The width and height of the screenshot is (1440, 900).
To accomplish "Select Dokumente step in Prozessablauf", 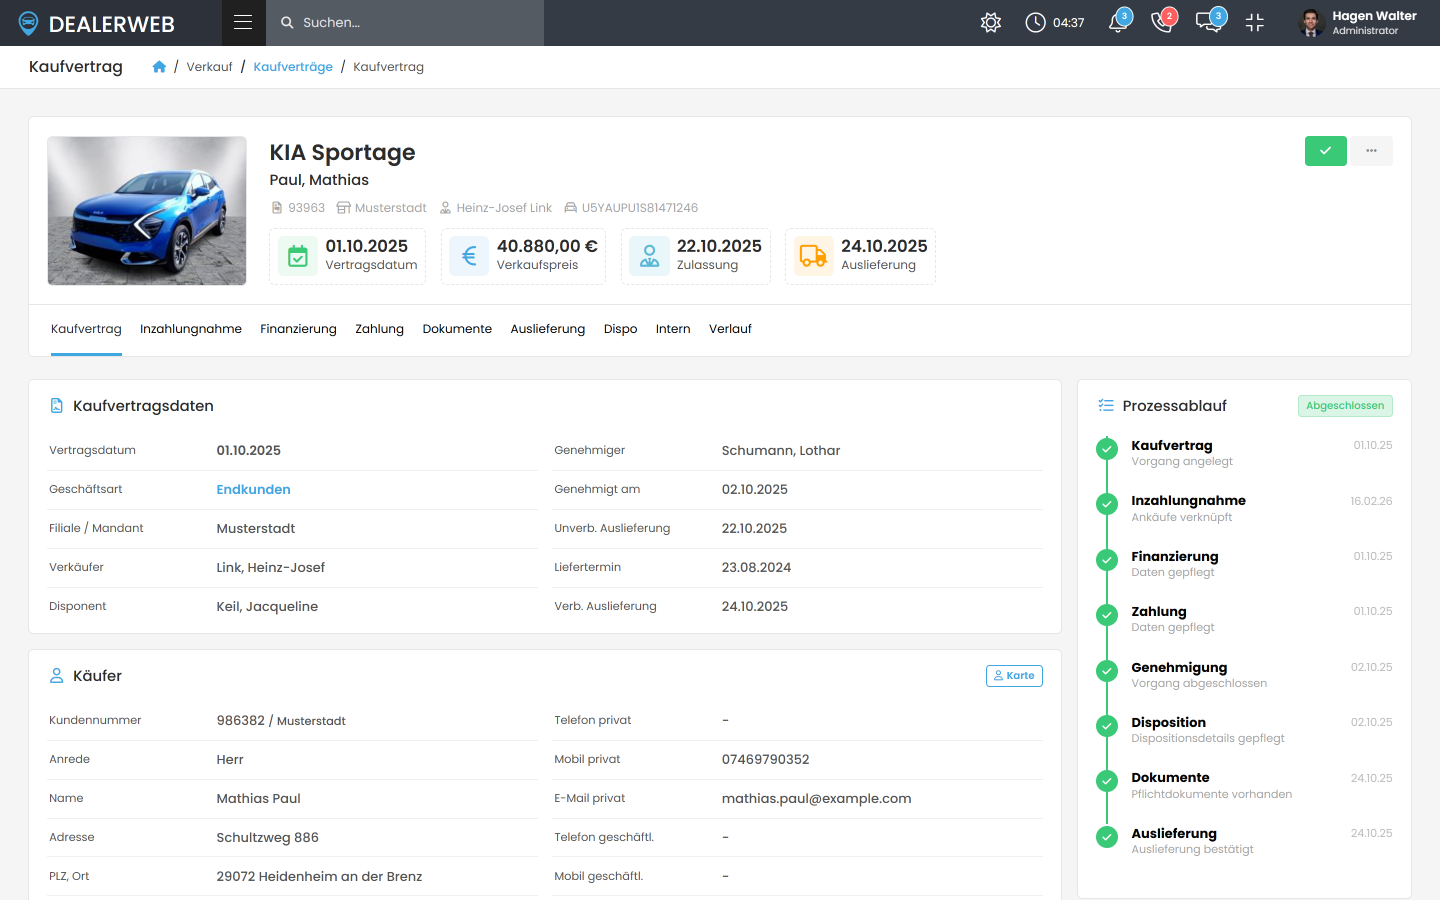I will [1170, 778].
